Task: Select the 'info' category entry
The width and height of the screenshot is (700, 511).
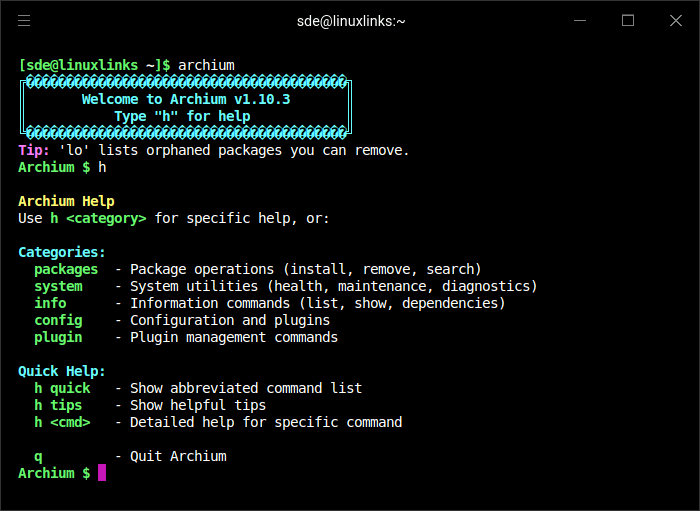Action: click(50, 303)
